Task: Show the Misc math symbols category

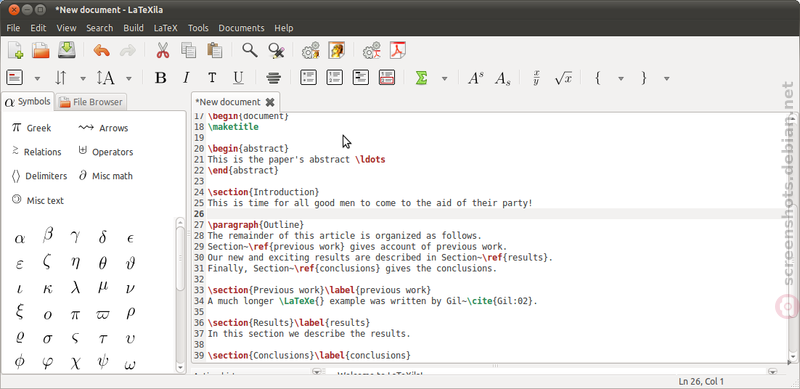Action: click(105, 176)
